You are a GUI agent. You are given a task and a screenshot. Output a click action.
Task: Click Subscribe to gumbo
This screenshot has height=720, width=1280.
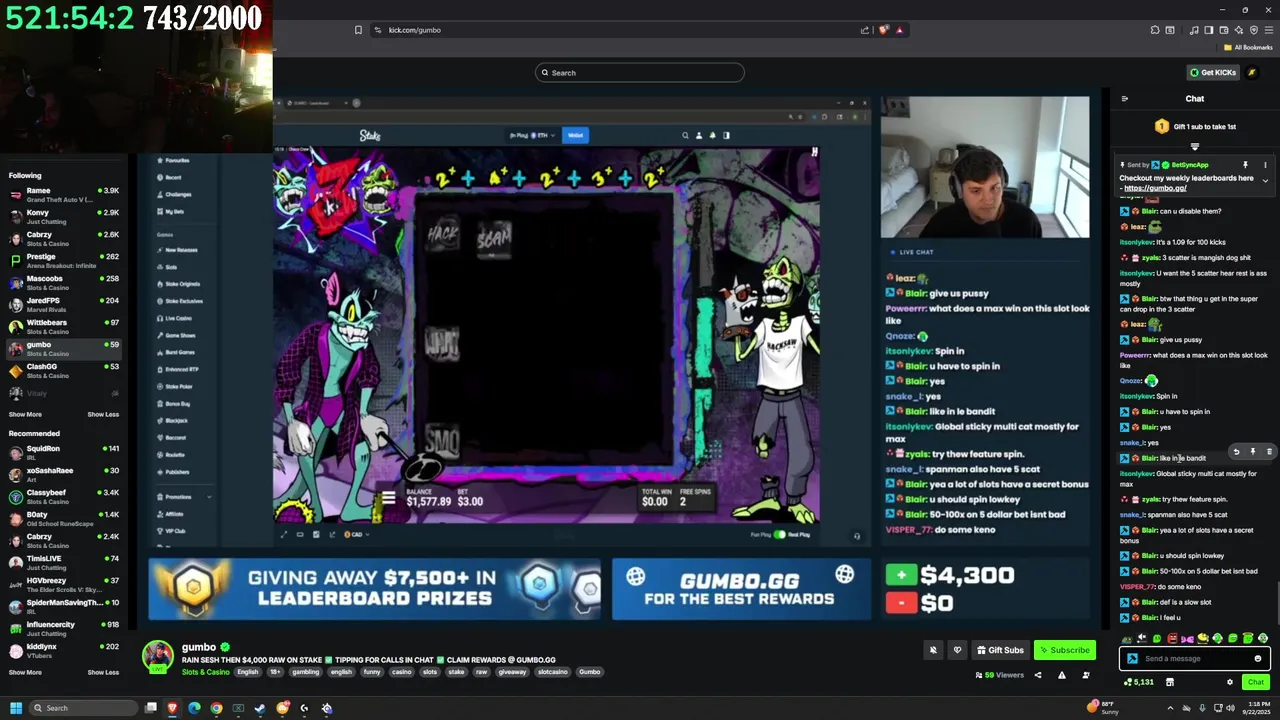(x=1064, y=650)
